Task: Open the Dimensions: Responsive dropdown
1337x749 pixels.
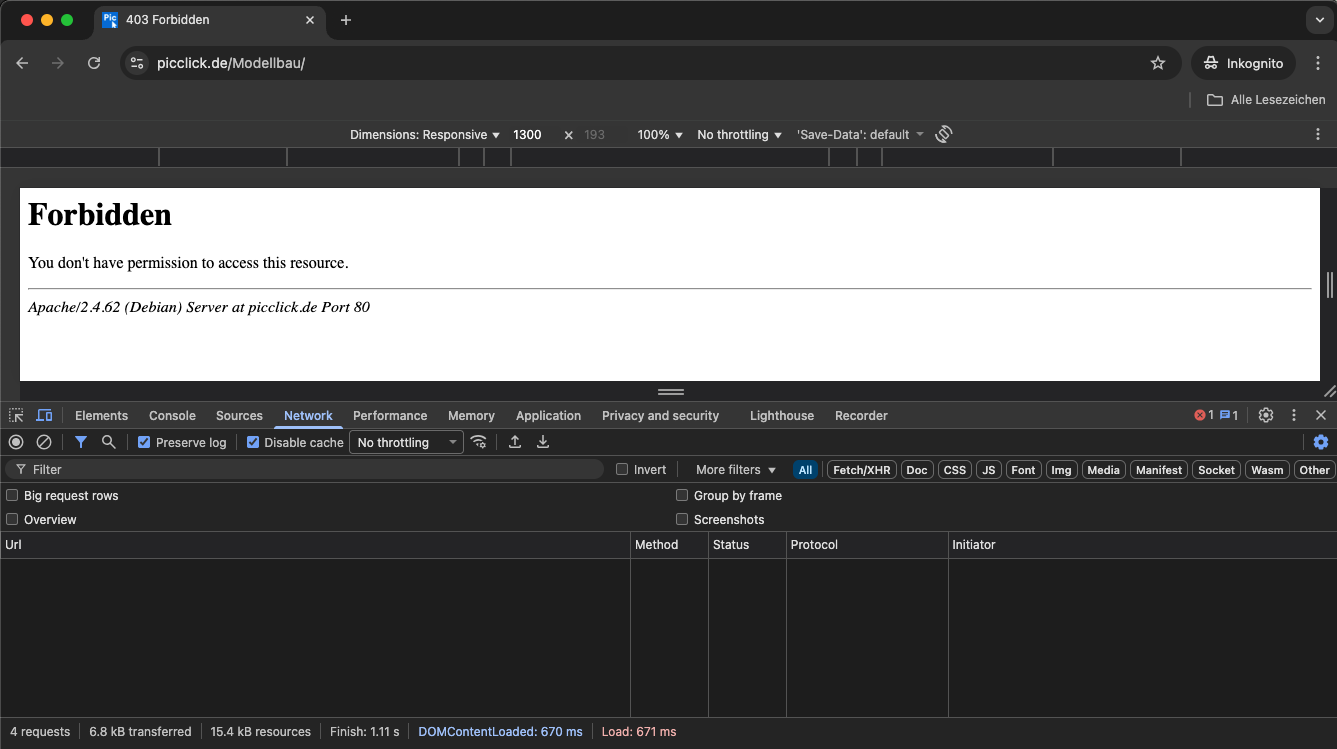Action: [424, 135]
